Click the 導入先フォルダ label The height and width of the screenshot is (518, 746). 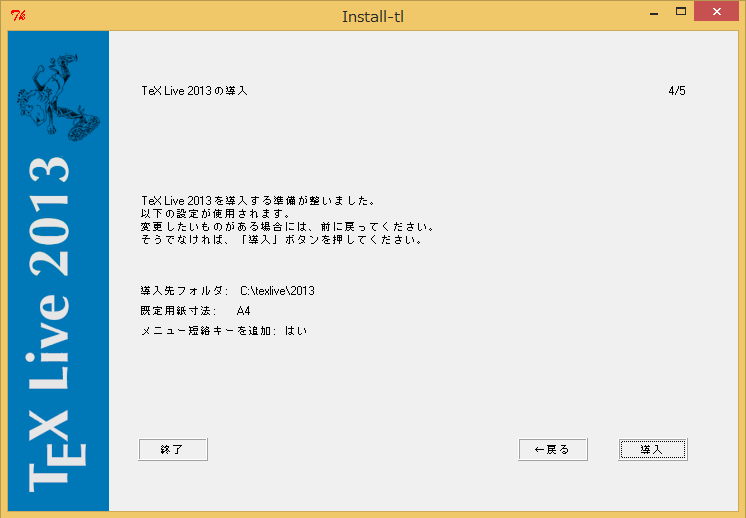[x=185, y=291]
